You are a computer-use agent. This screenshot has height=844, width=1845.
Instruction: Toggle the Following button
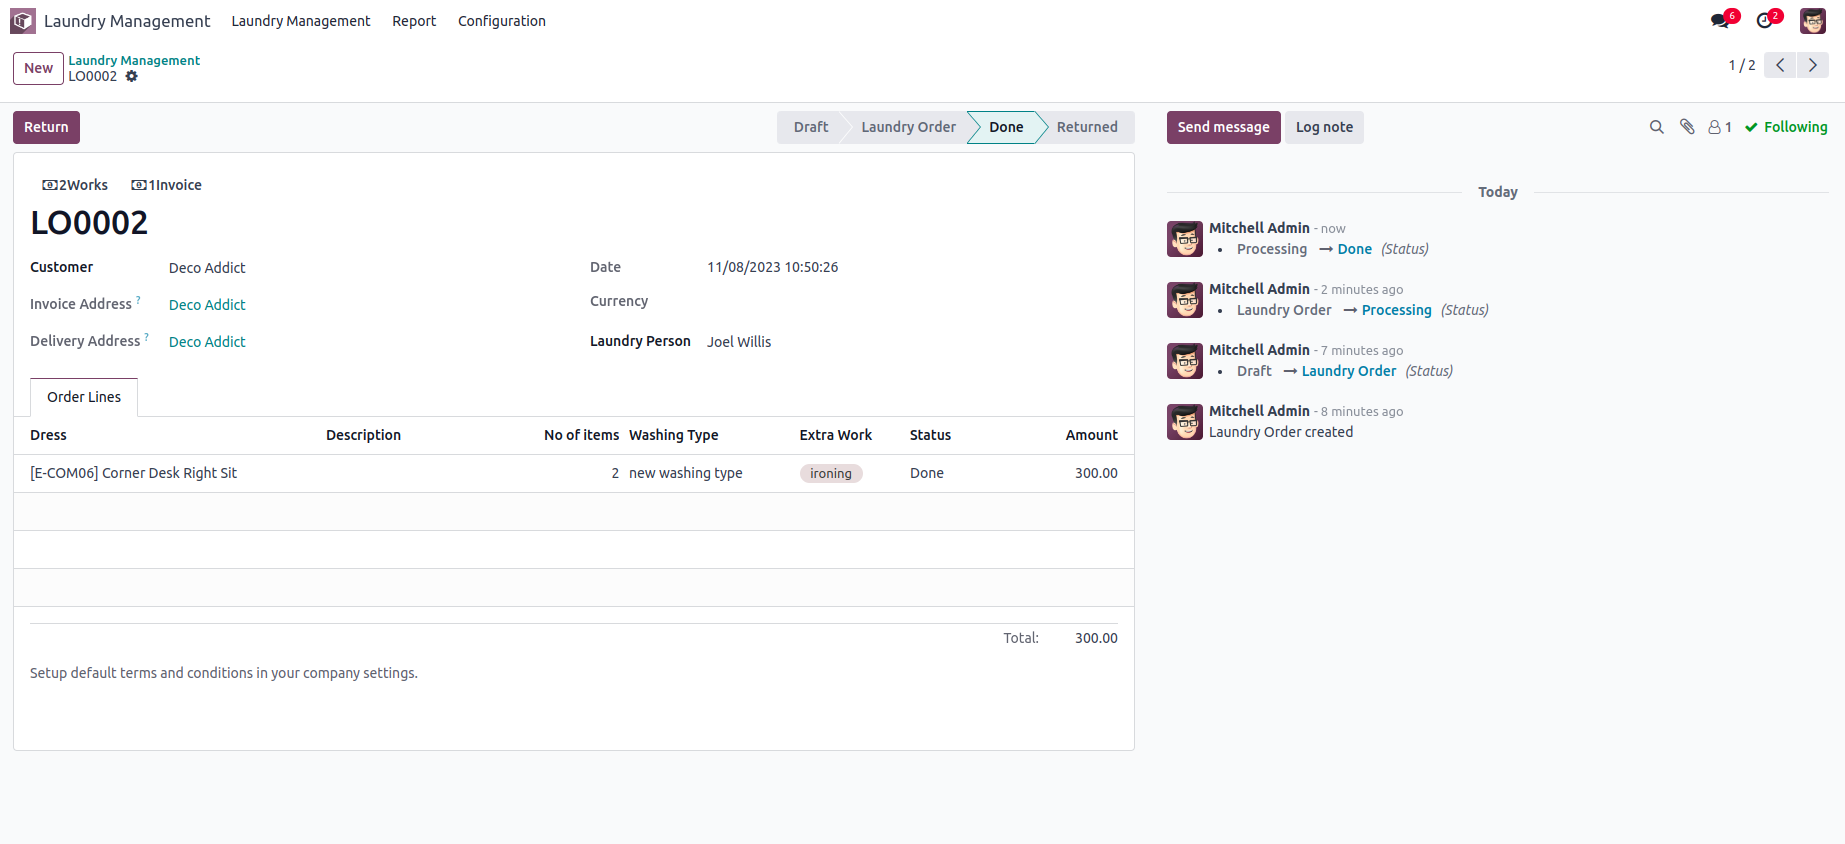point(1786,127)
